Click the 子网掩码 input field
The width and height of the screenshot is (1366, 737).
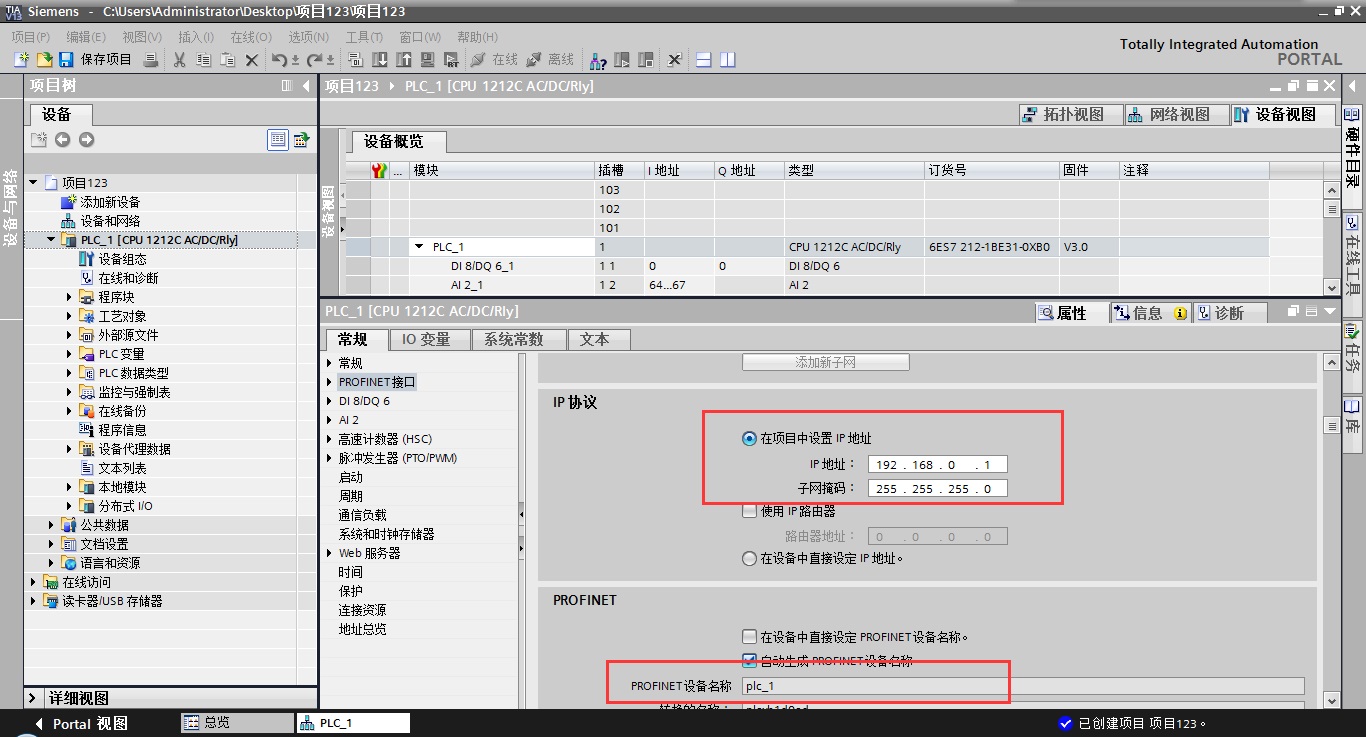(937, 489)
